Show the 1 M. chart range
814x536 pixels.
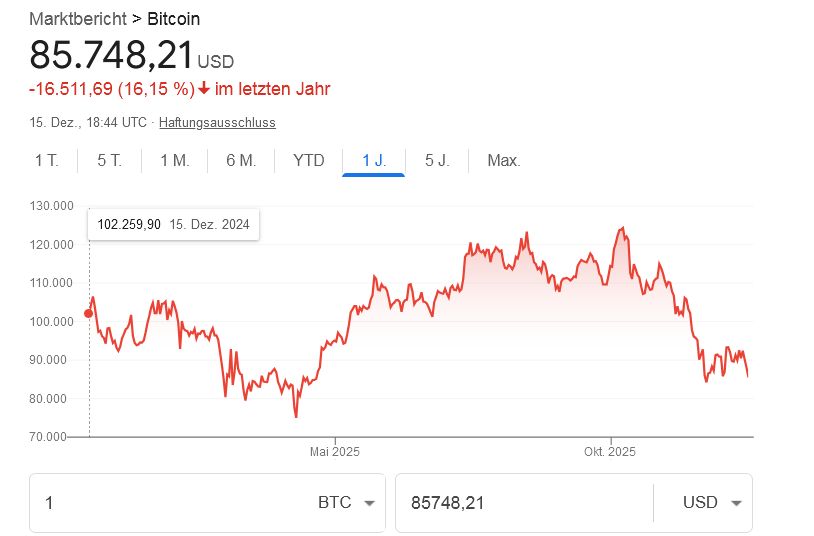coord(174,160)
